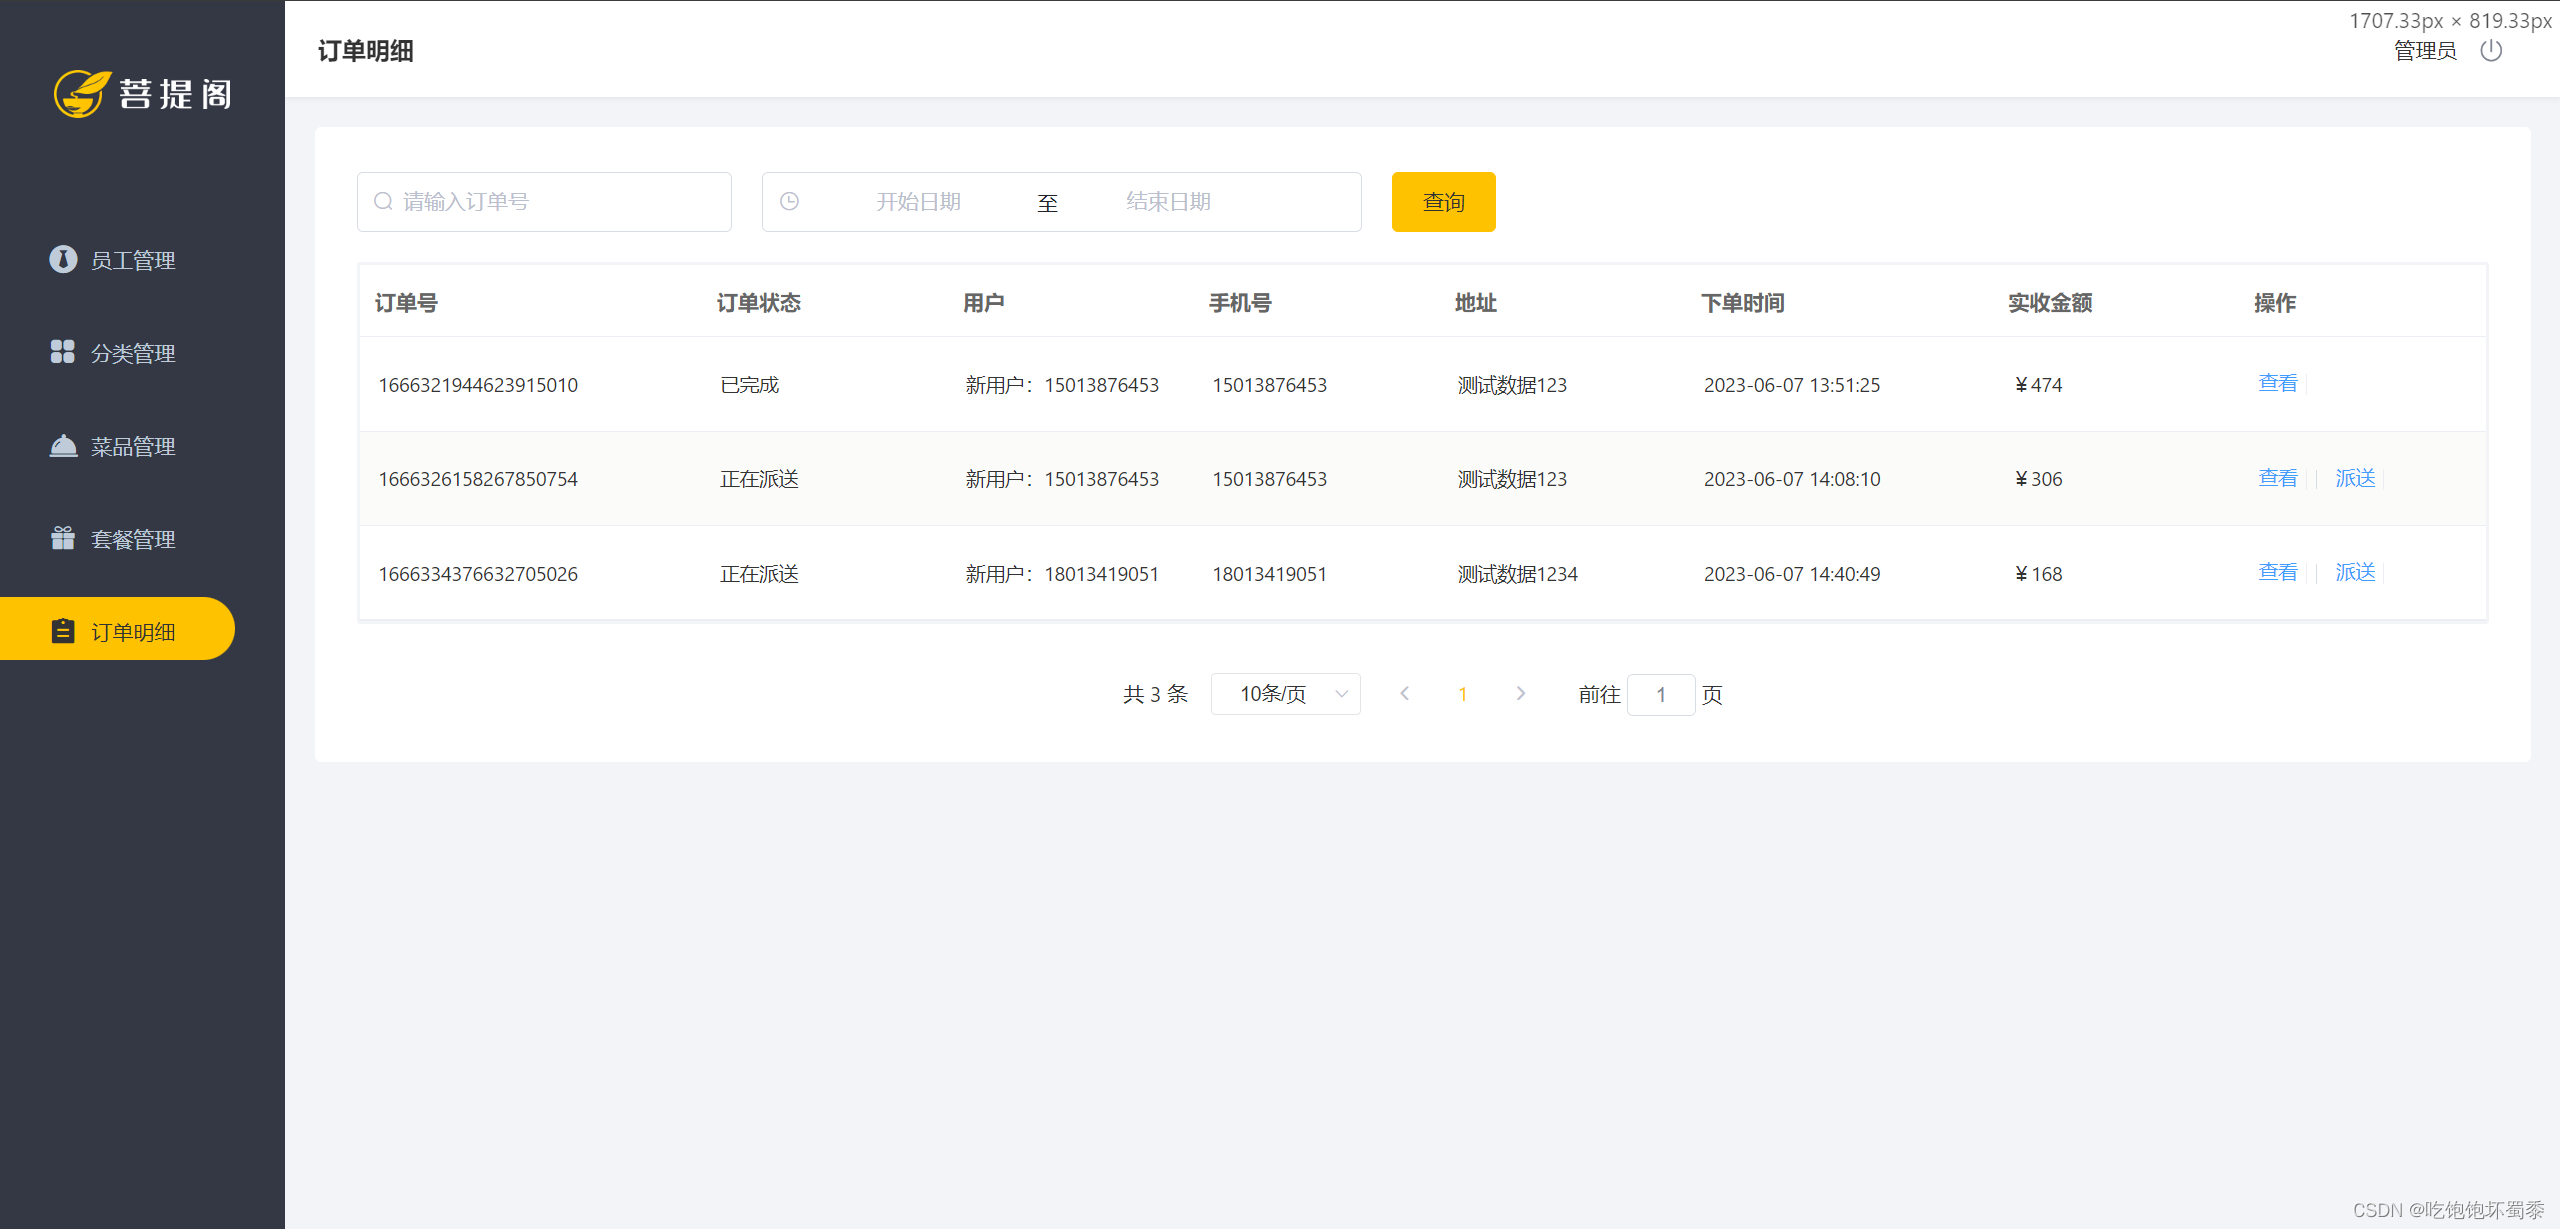The image size is (2560, 1229).
Task: Click the 套餐管理 gift icon
Action: coord(63,538)
